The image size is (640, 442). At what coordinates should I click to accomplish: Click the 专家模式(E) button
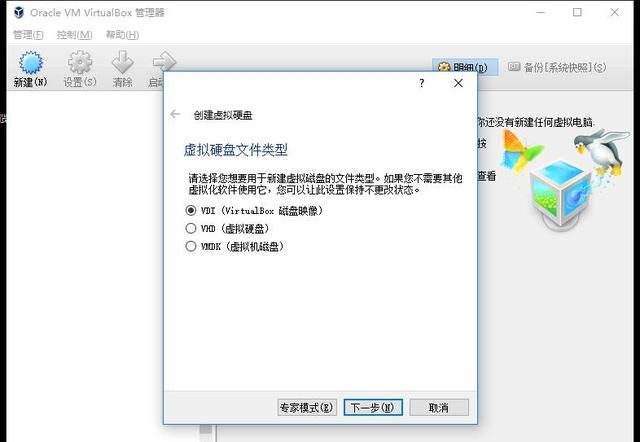[x=307, y=407]
